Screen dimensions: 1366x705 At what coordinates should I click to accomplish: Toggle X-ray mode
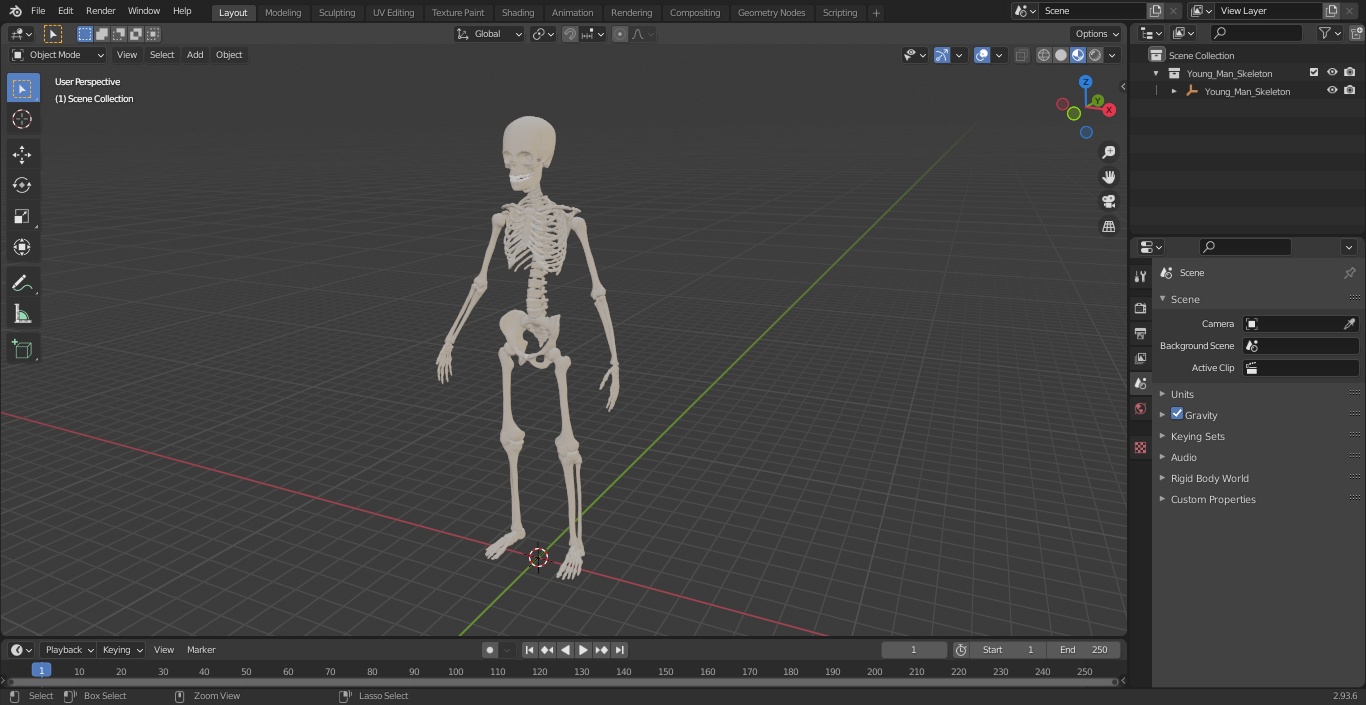1021,55
